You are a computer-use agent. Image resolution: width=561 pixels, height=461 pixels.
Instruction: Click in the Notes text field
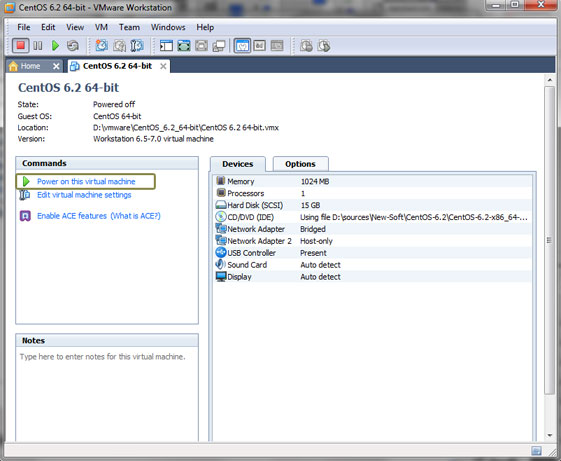click(107, 394)
